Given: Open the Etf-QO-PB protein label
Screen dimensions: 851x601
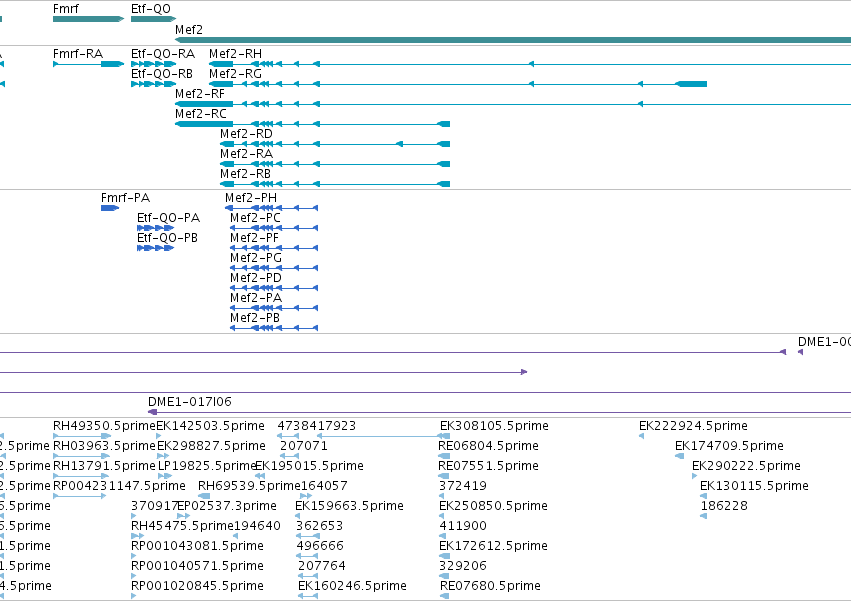Looking at the screenshot, I should (x=167, y=238).
